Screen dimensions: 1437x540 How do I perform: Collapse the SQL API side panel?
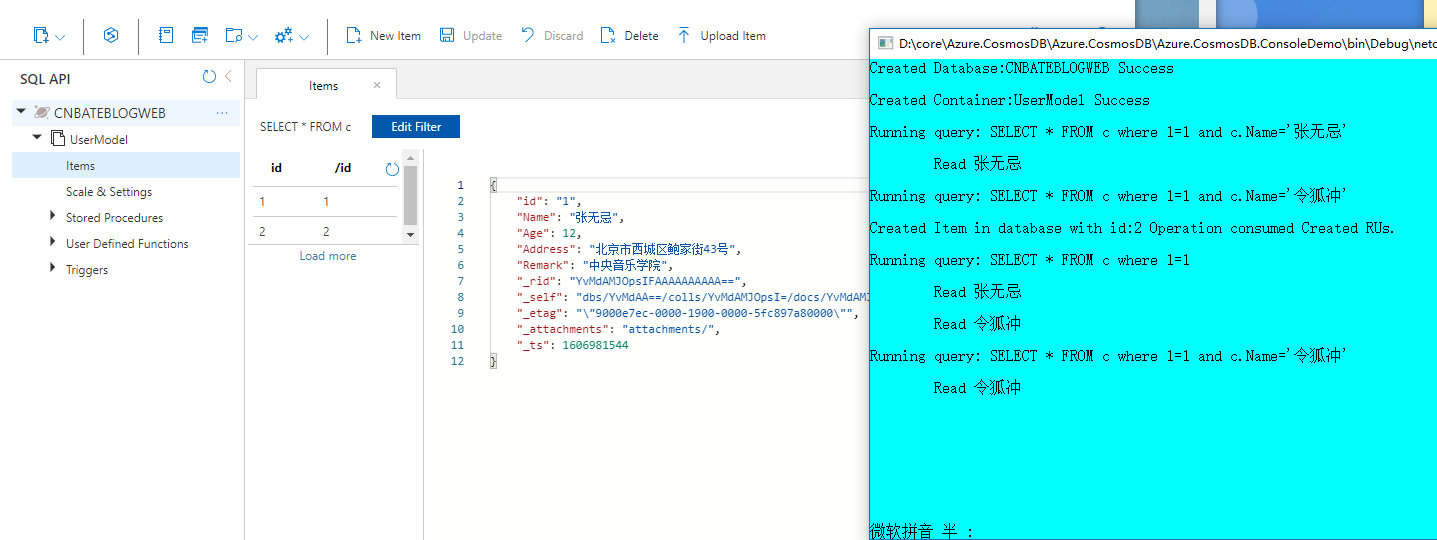[228, 77]
